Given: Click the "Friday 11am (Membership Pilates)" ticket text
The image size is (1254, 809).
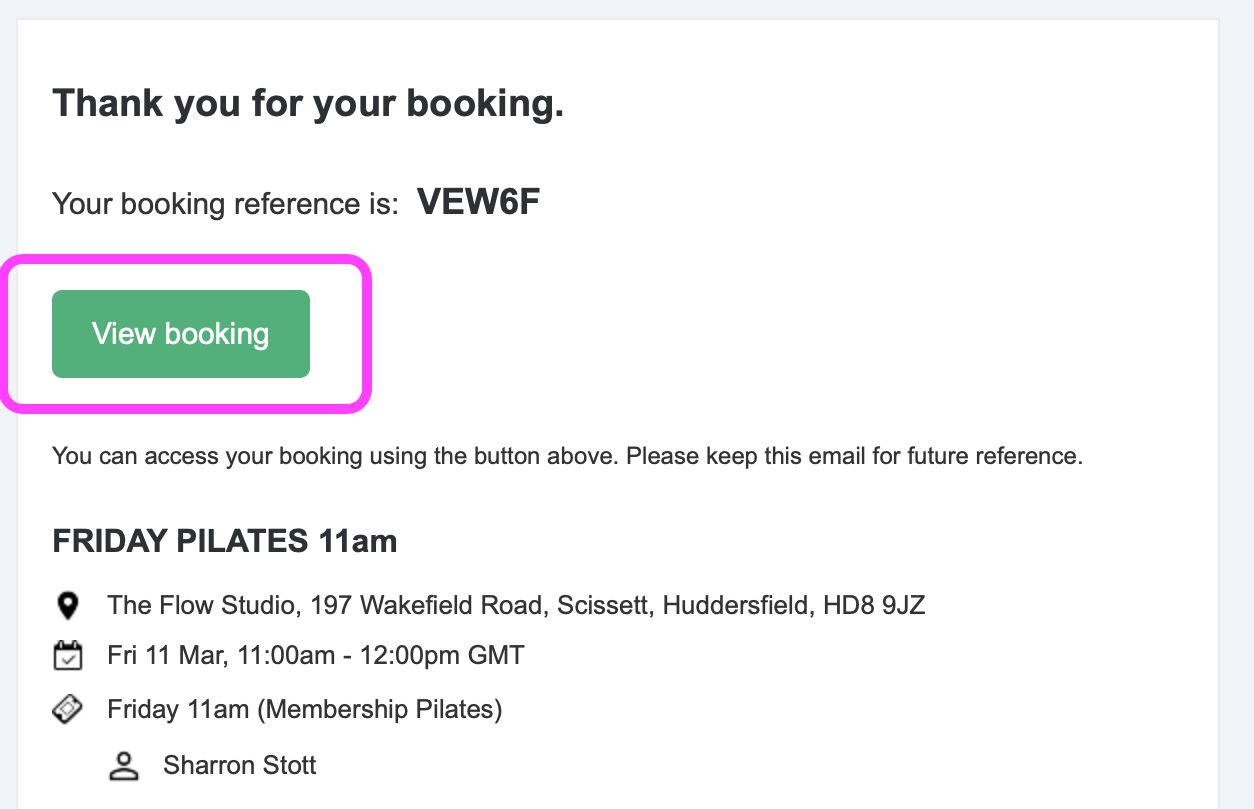Looking at the screenshot, I should pos(305,710).
